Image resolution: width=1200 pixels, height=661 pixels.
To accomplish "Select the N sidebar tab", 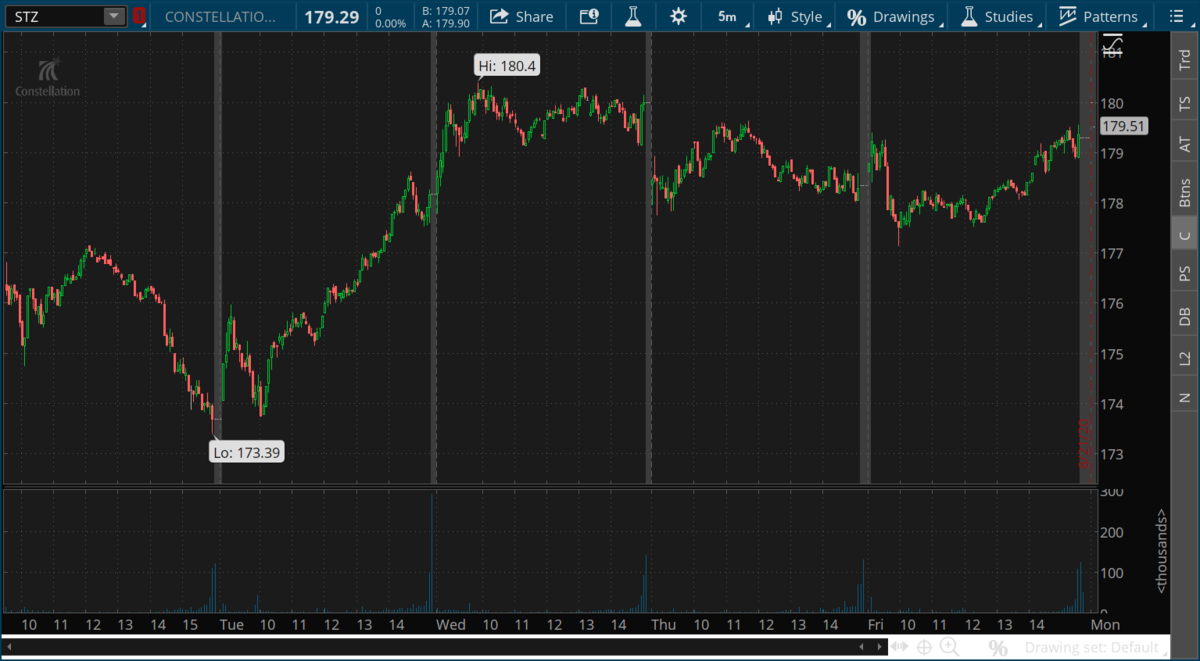I will 1185,397.
